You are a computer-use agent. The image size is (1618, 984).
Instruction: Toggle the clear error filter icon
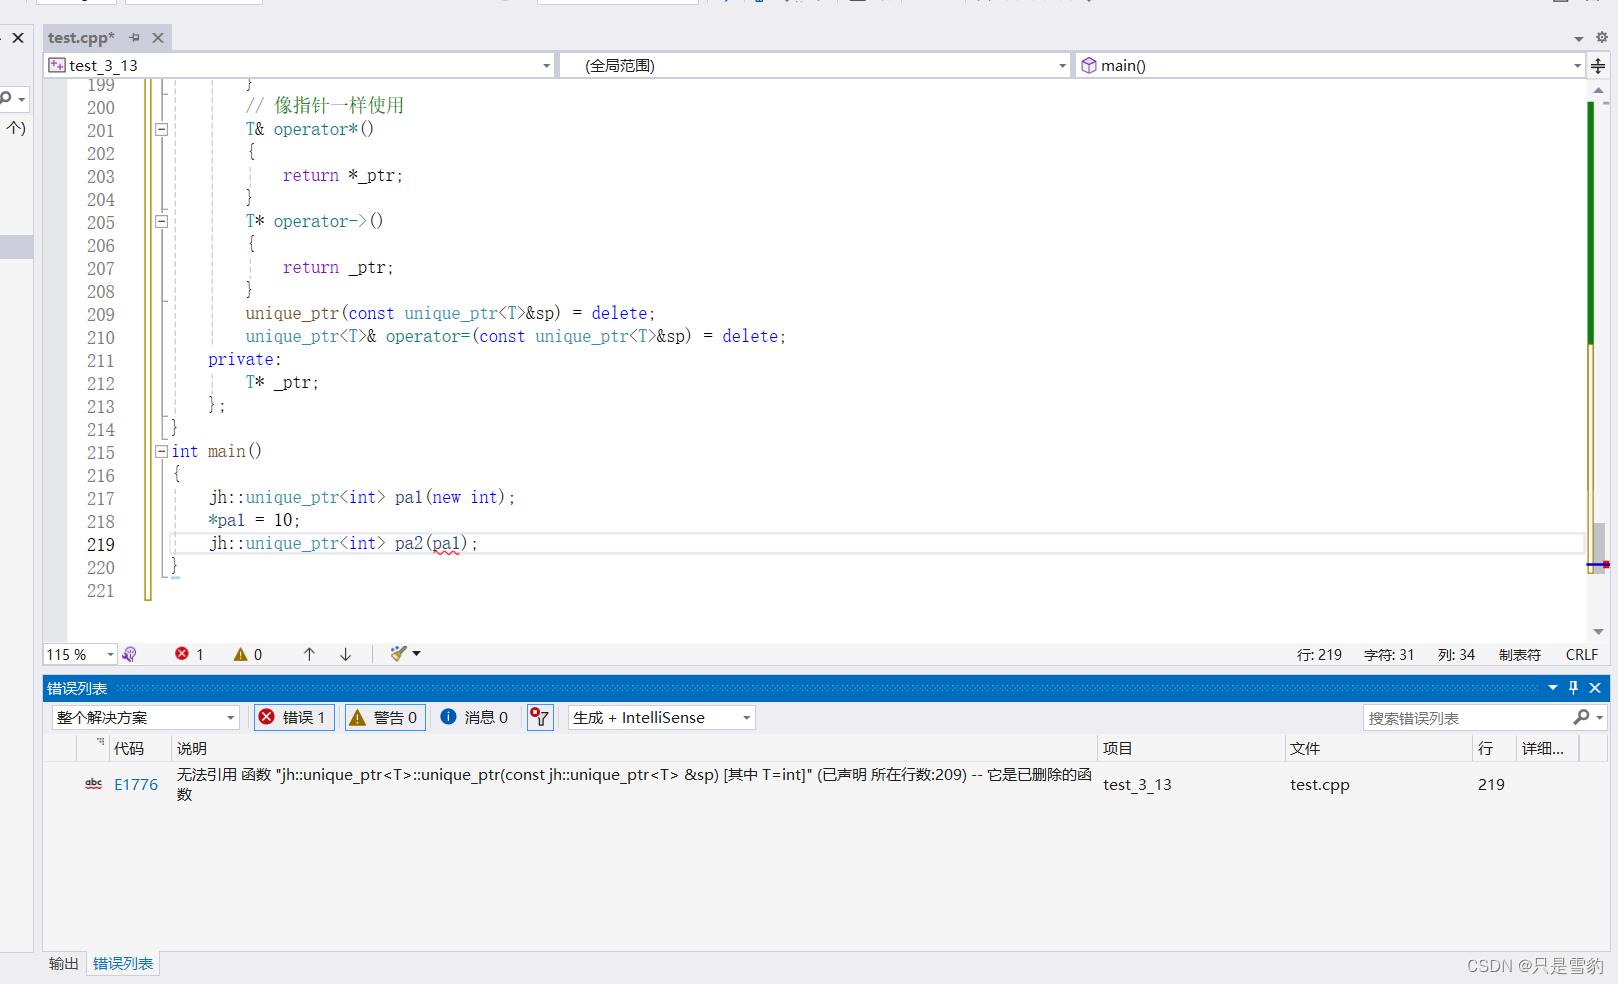pyautogui.click(x=540, y=718)
